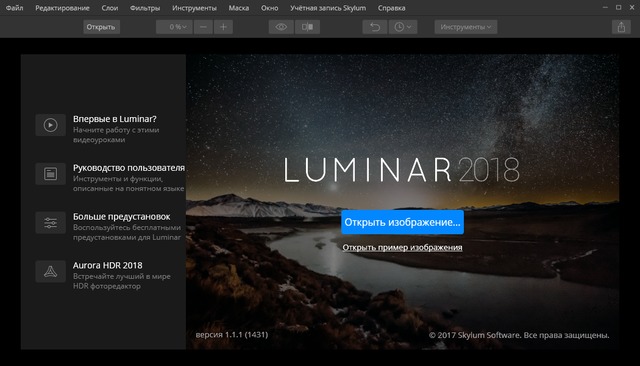Click Начните работу с этими видеоуроками text
This screenshot has height=366, width=640.
pyautogui.click(x=116, y=135)
